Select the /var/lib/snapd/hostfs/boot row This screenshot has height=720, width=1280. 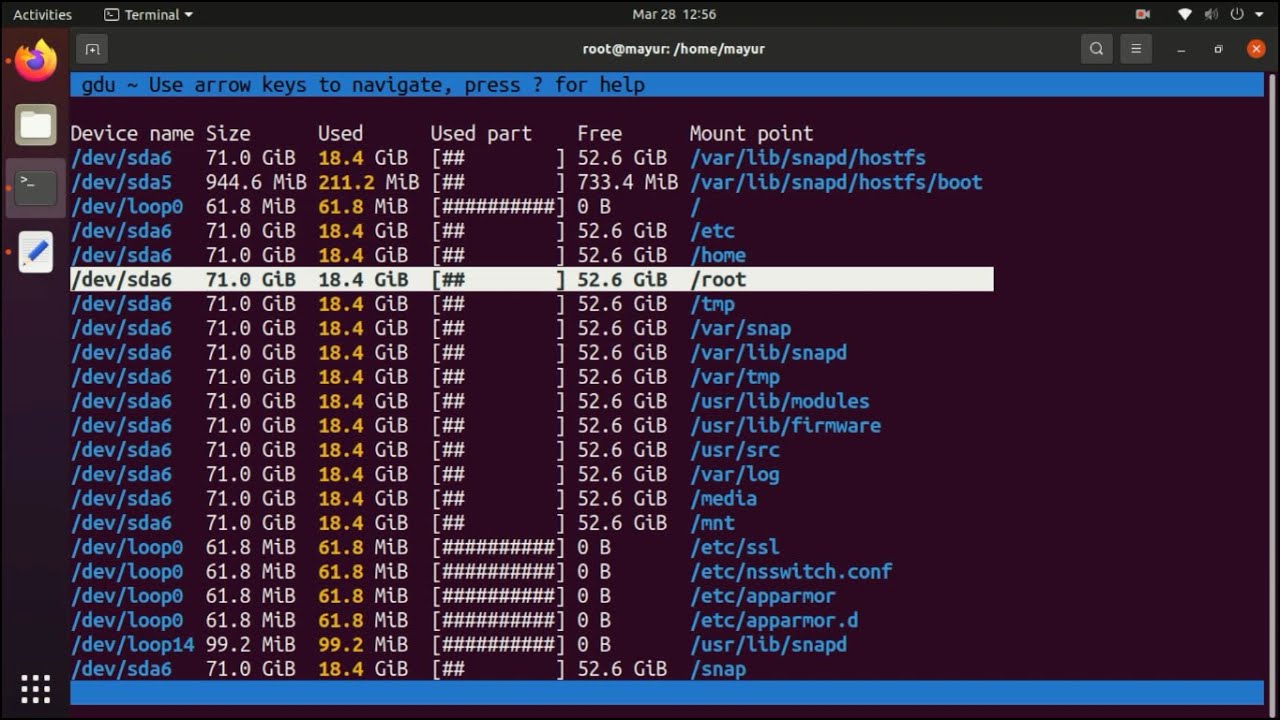(x=835, y=182)
